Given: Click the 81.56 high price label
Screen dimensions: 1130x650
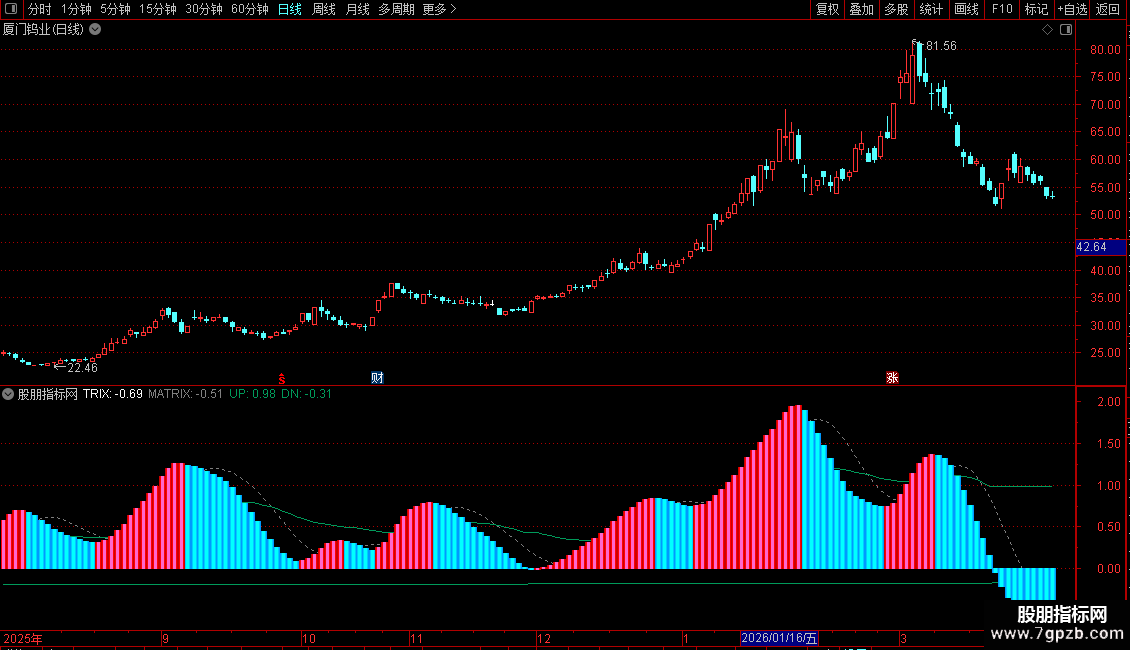Looking at the screenshot, I should click(x=941, y=46).
